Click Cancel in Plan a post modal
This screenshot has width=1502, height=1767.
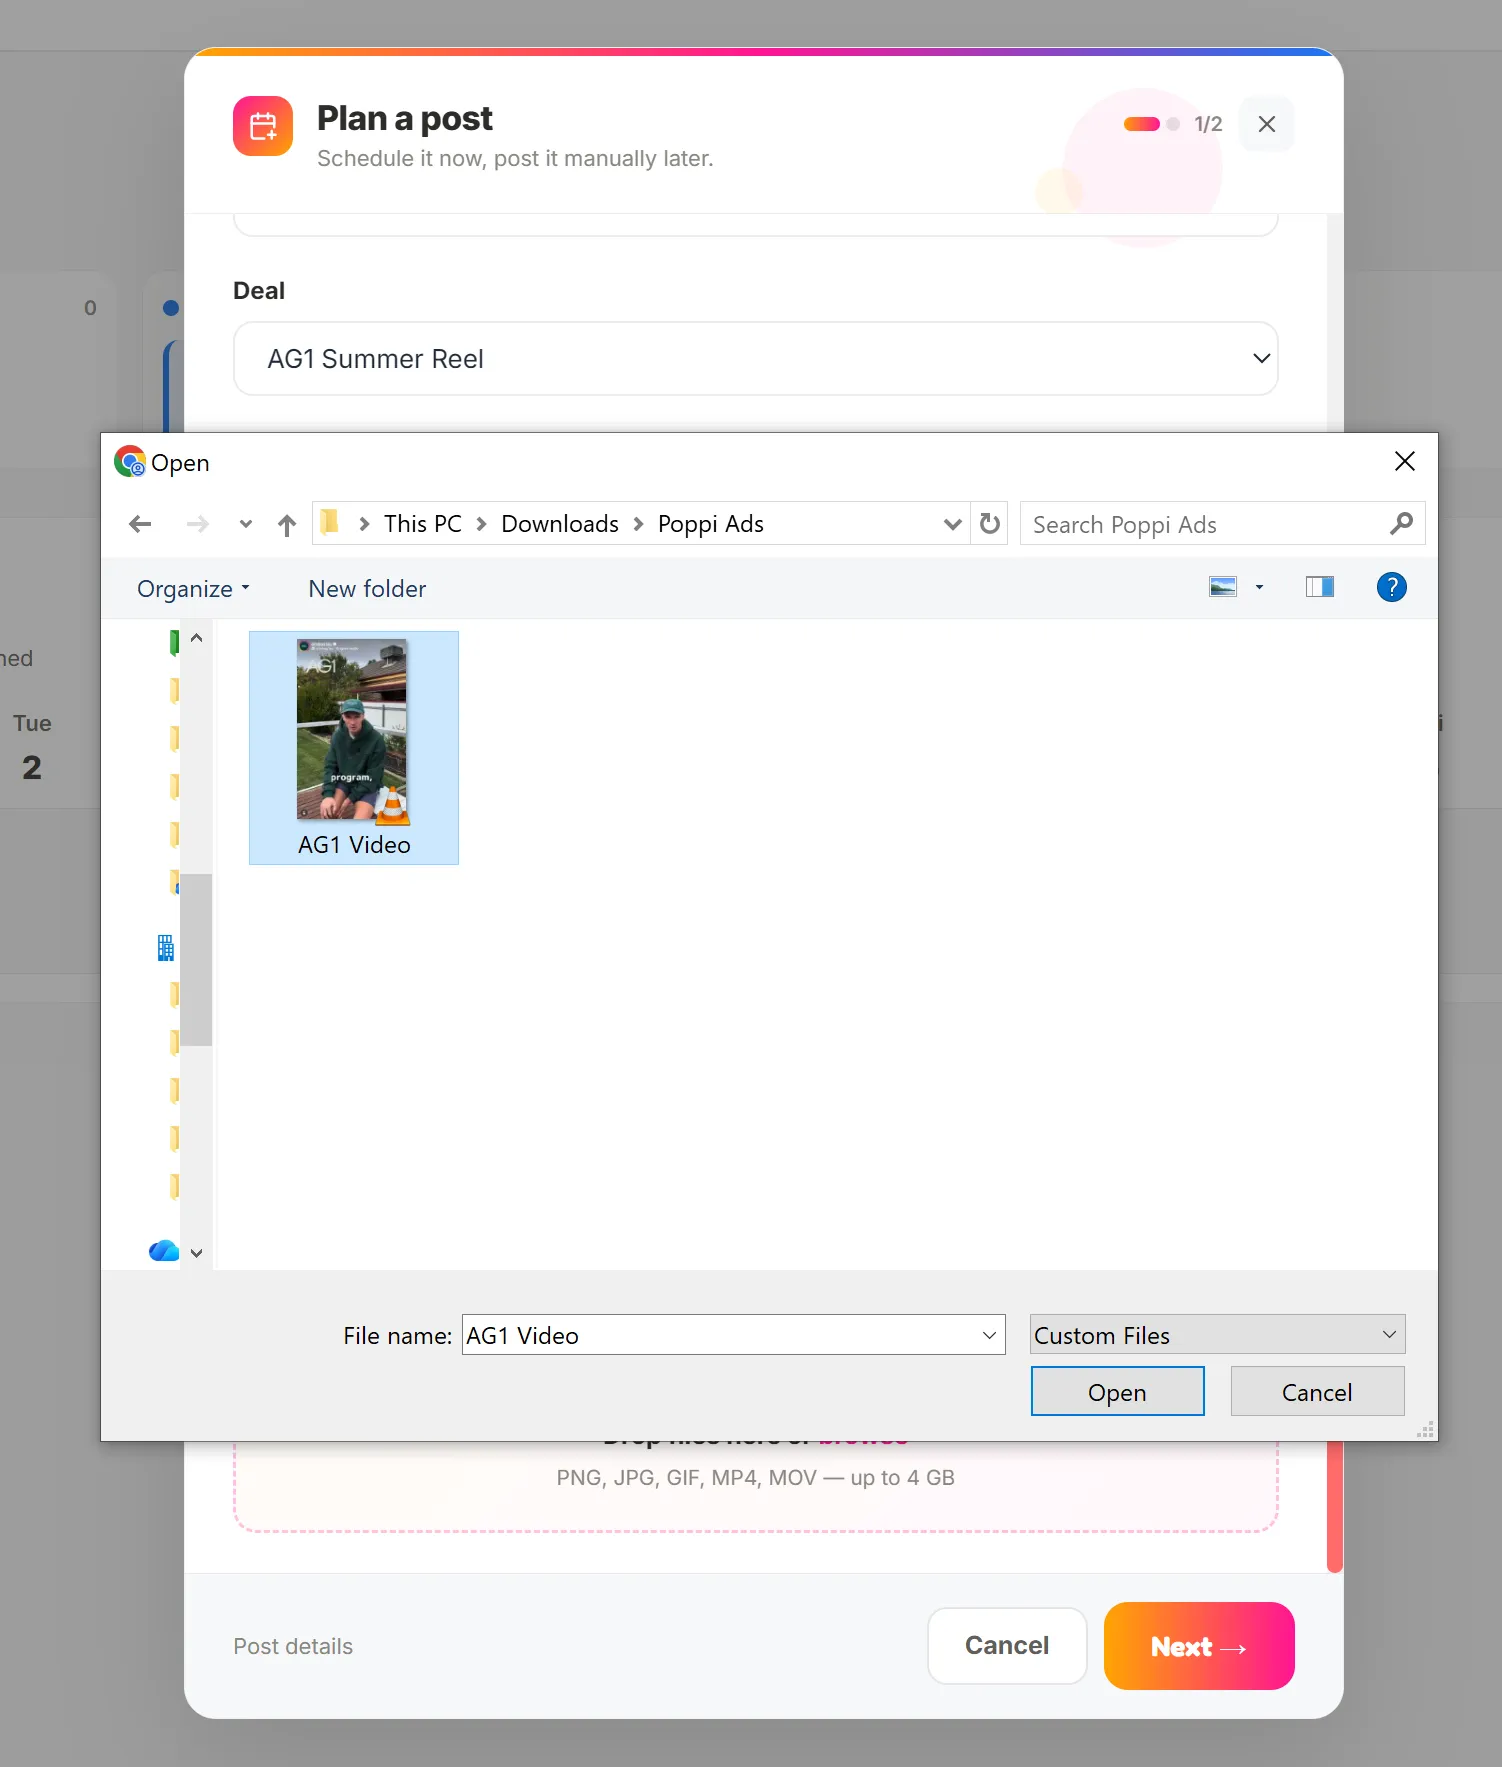coord(1007,1646)
